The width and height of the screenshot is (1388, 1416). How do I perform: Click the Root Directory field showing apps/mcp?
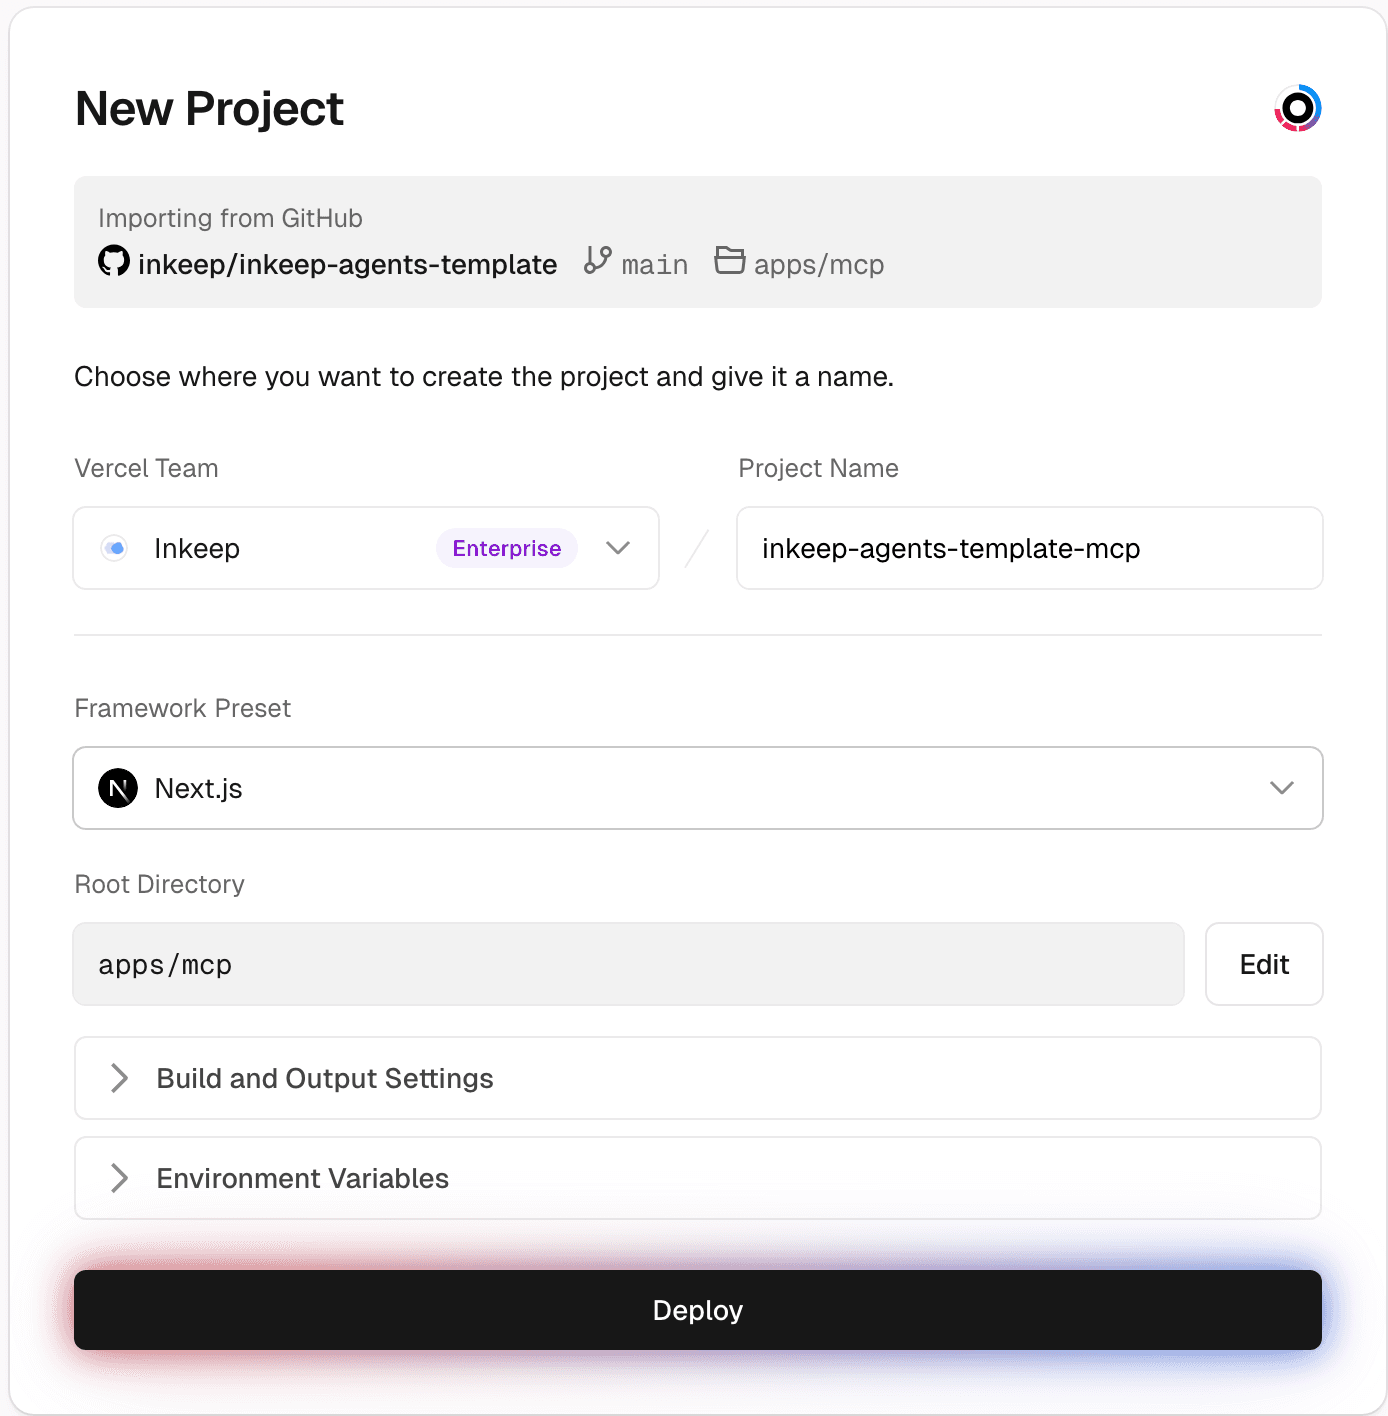pos(628,964)
